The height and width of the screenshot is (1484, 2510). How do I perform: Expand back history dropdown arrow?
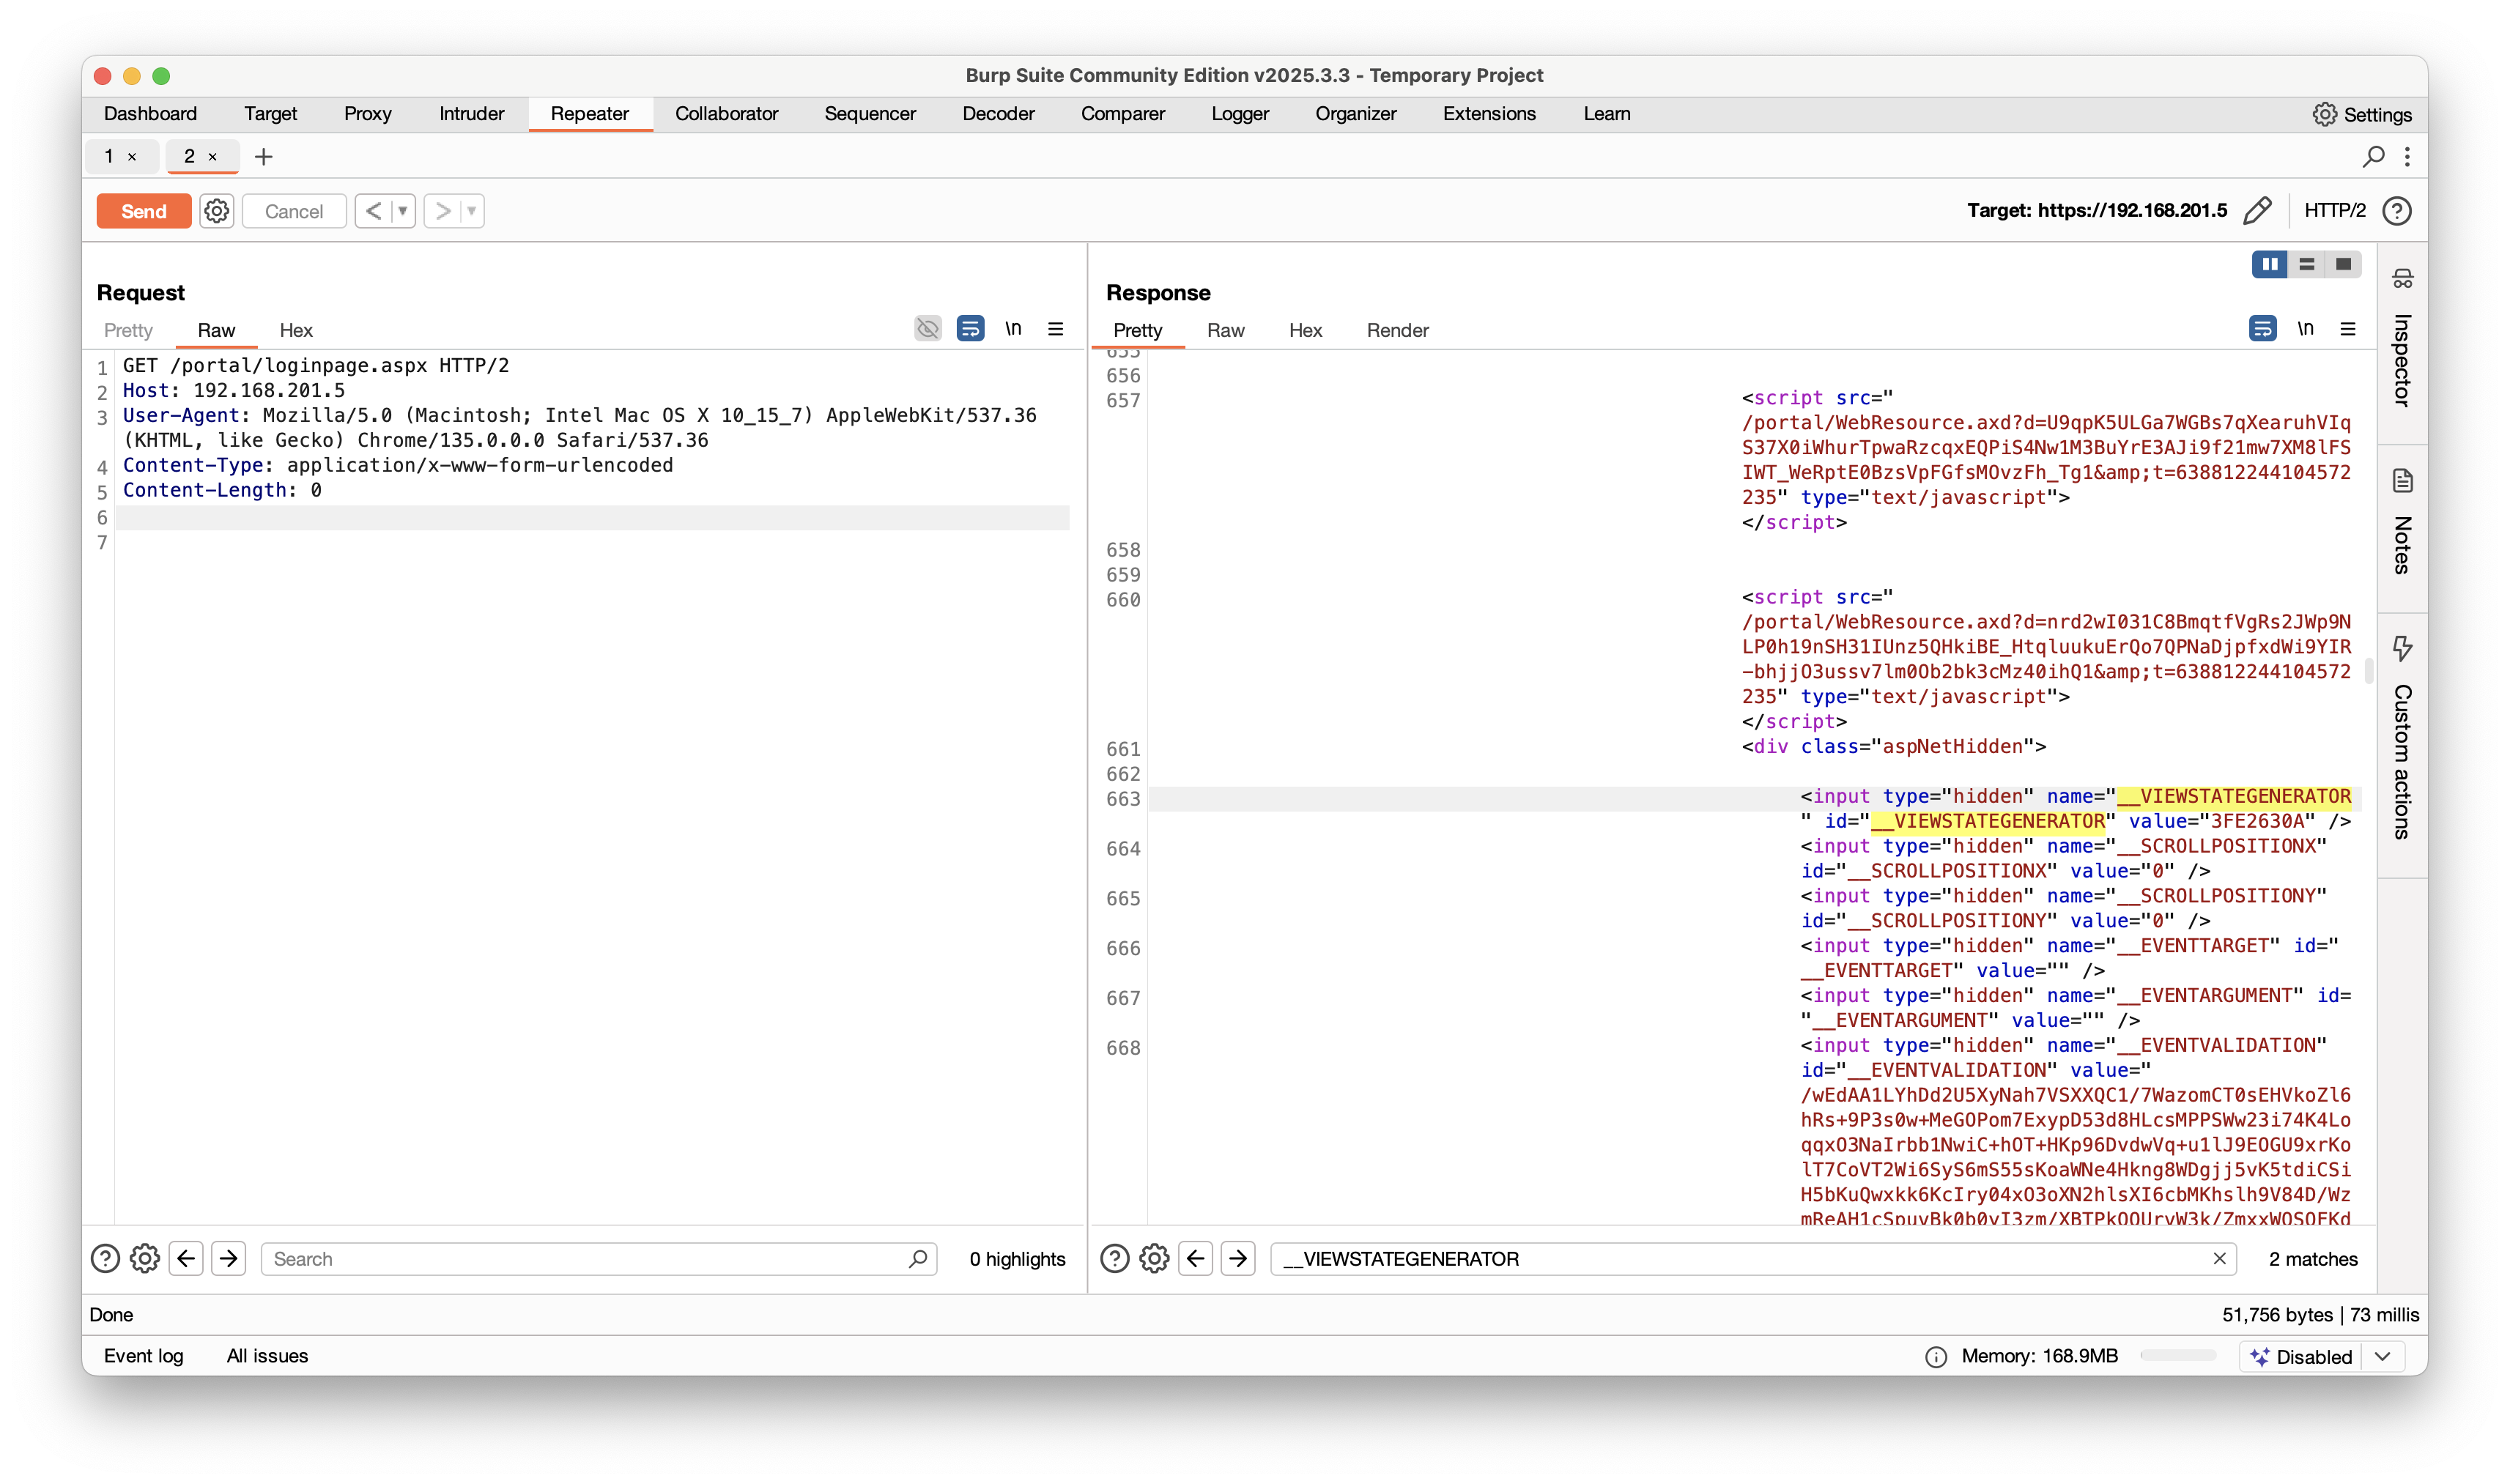(x=403, y=211)
